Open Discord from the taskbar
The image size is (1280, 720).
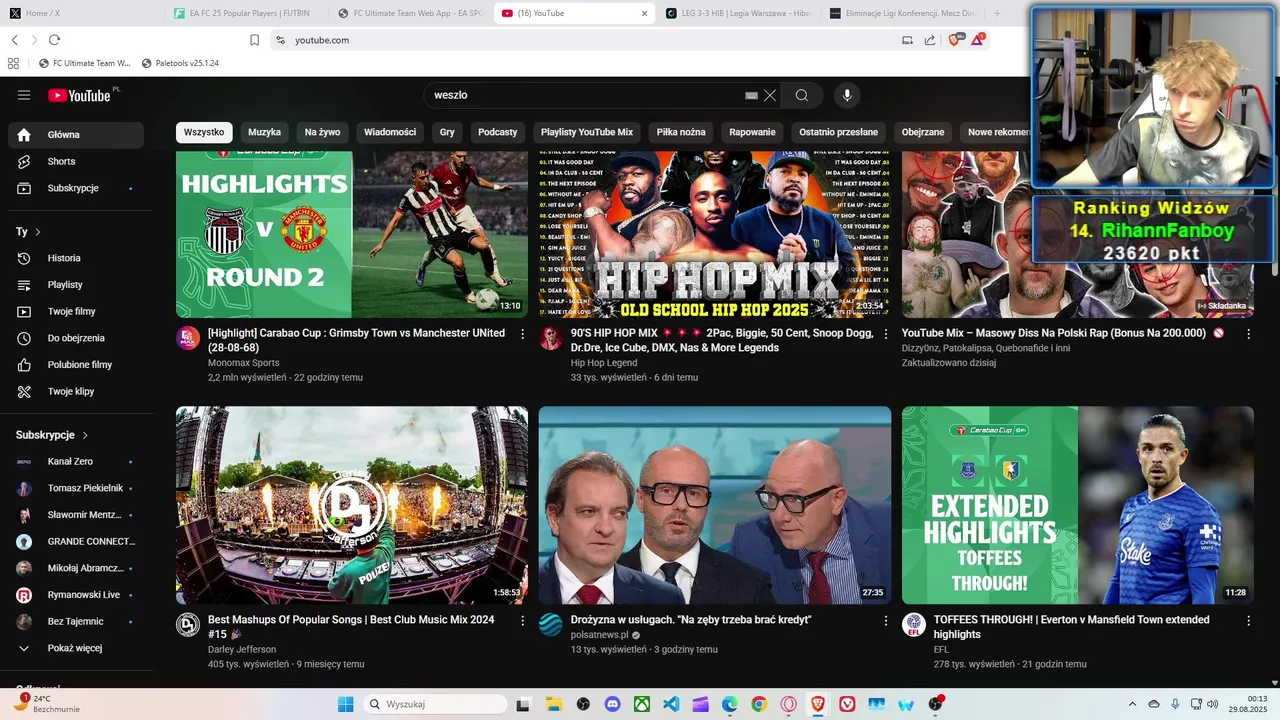613,704
